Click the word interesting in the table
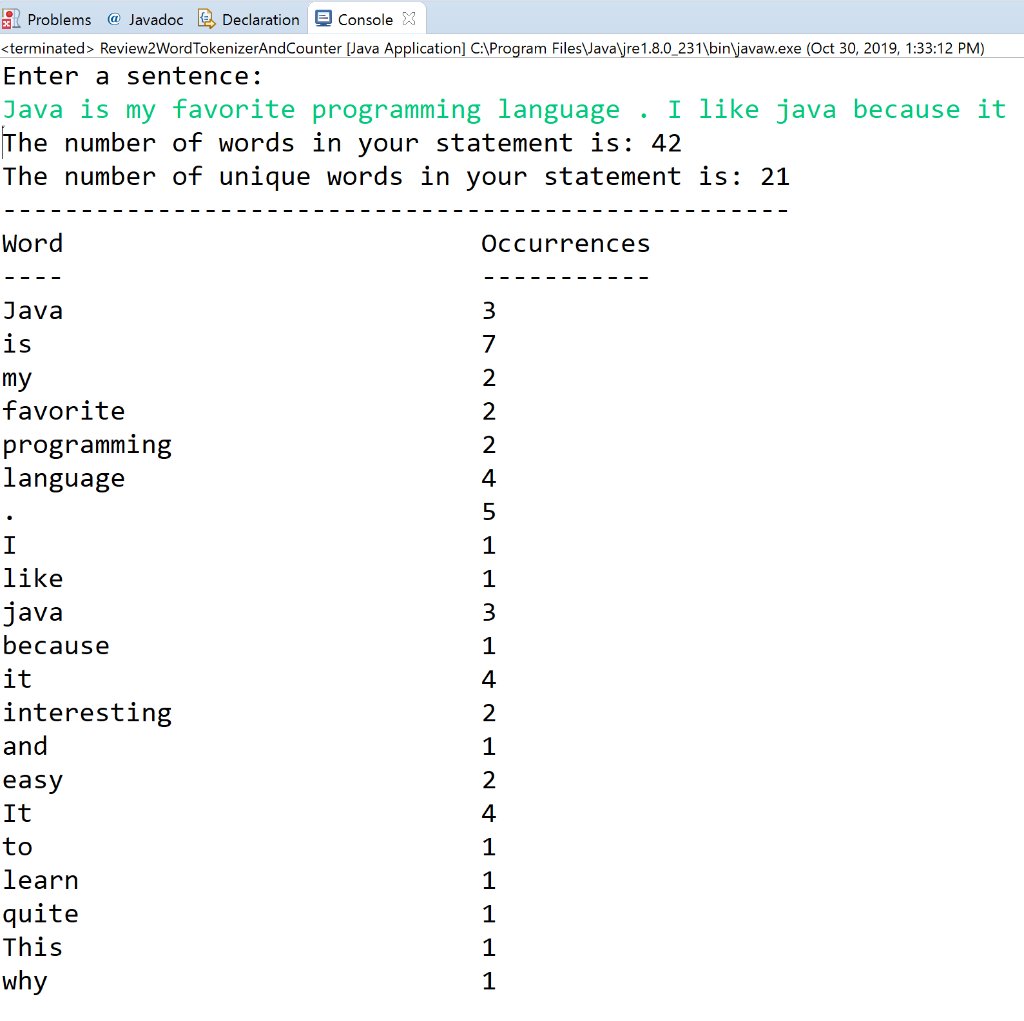 pyautogui.click(x=87, y=713)
